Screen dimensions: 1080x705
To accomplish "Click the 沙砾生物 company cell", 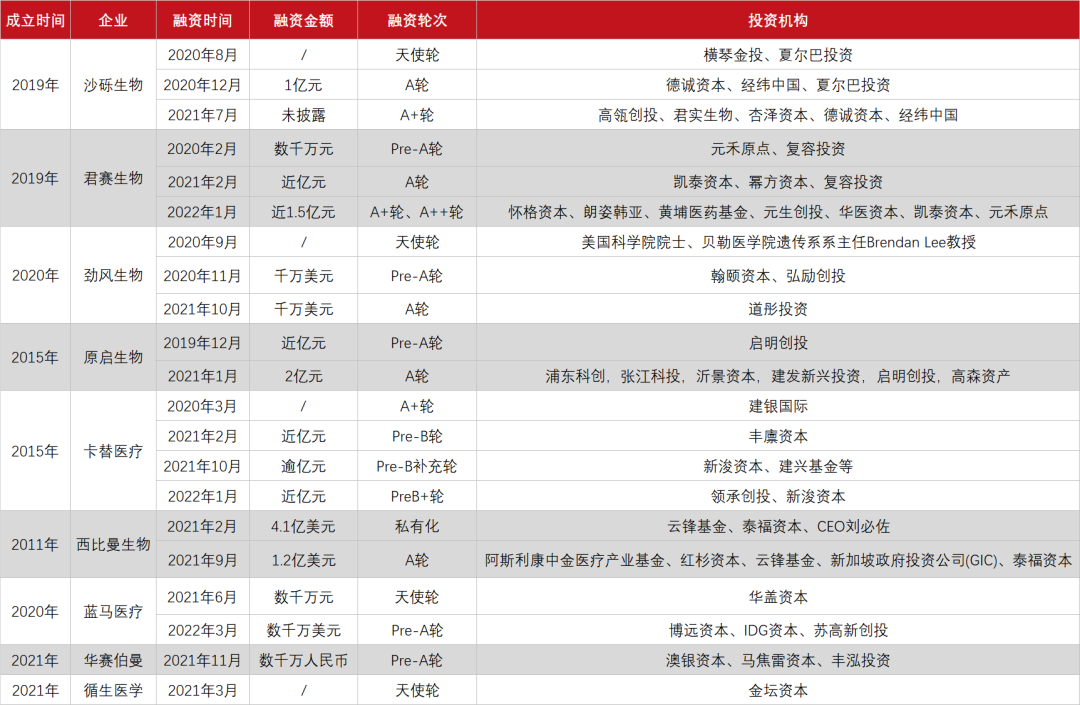I will click(x=113, y=85).
